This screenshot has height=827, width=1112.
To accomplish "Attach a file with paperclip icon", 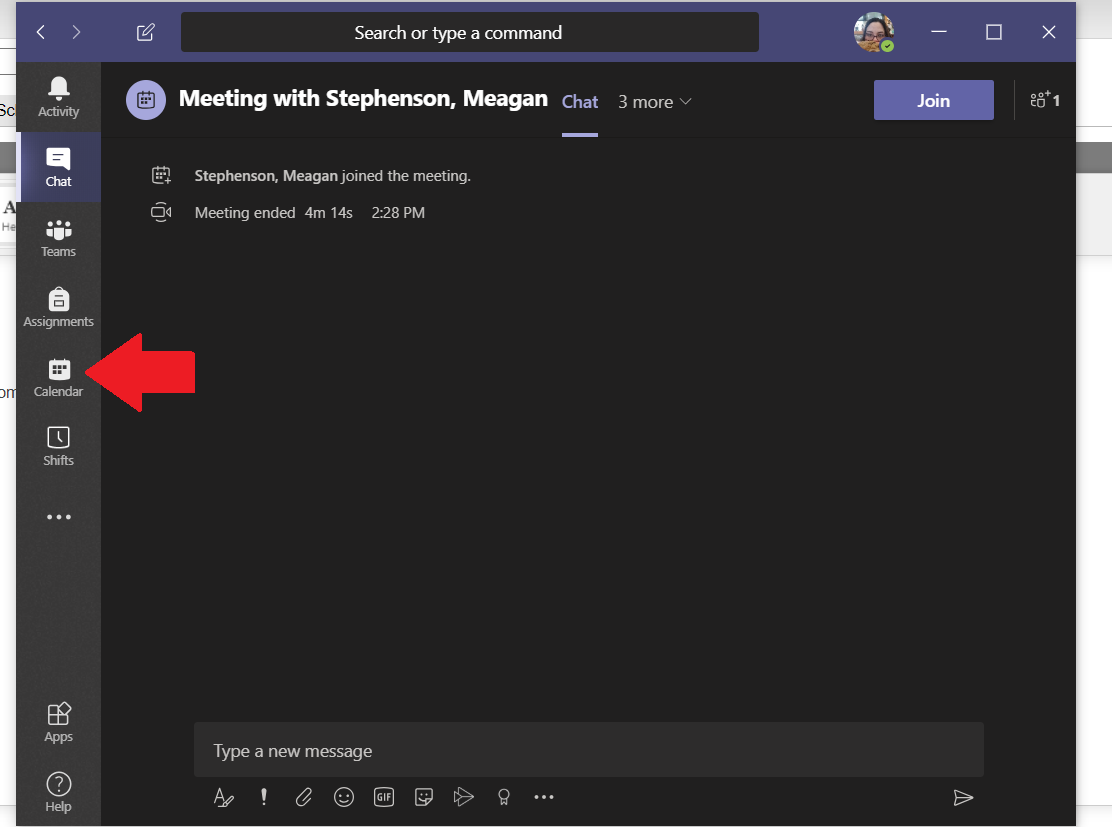I will pos(304,797).
